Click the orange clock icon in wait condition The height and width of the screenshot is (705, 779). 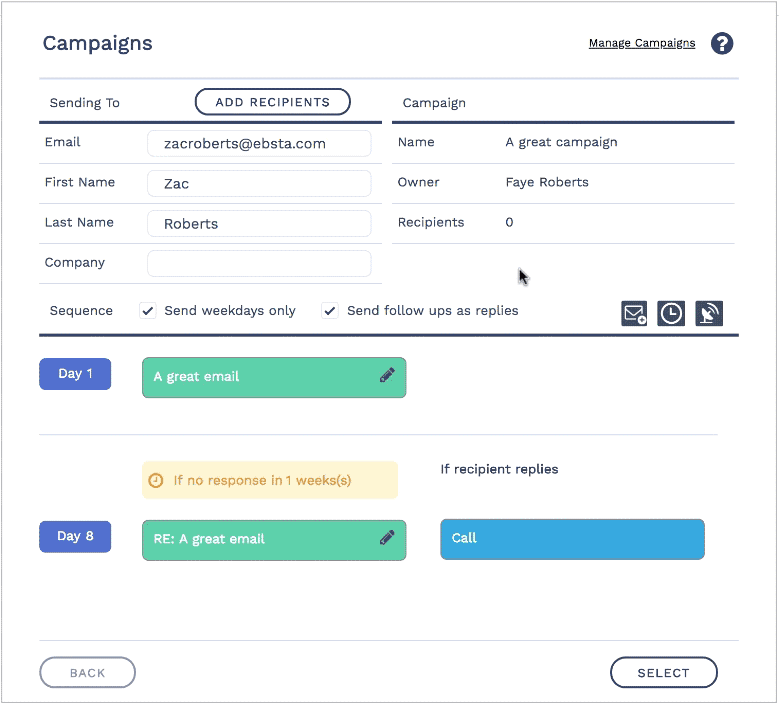pyautogui.click(x=156, y=480)
